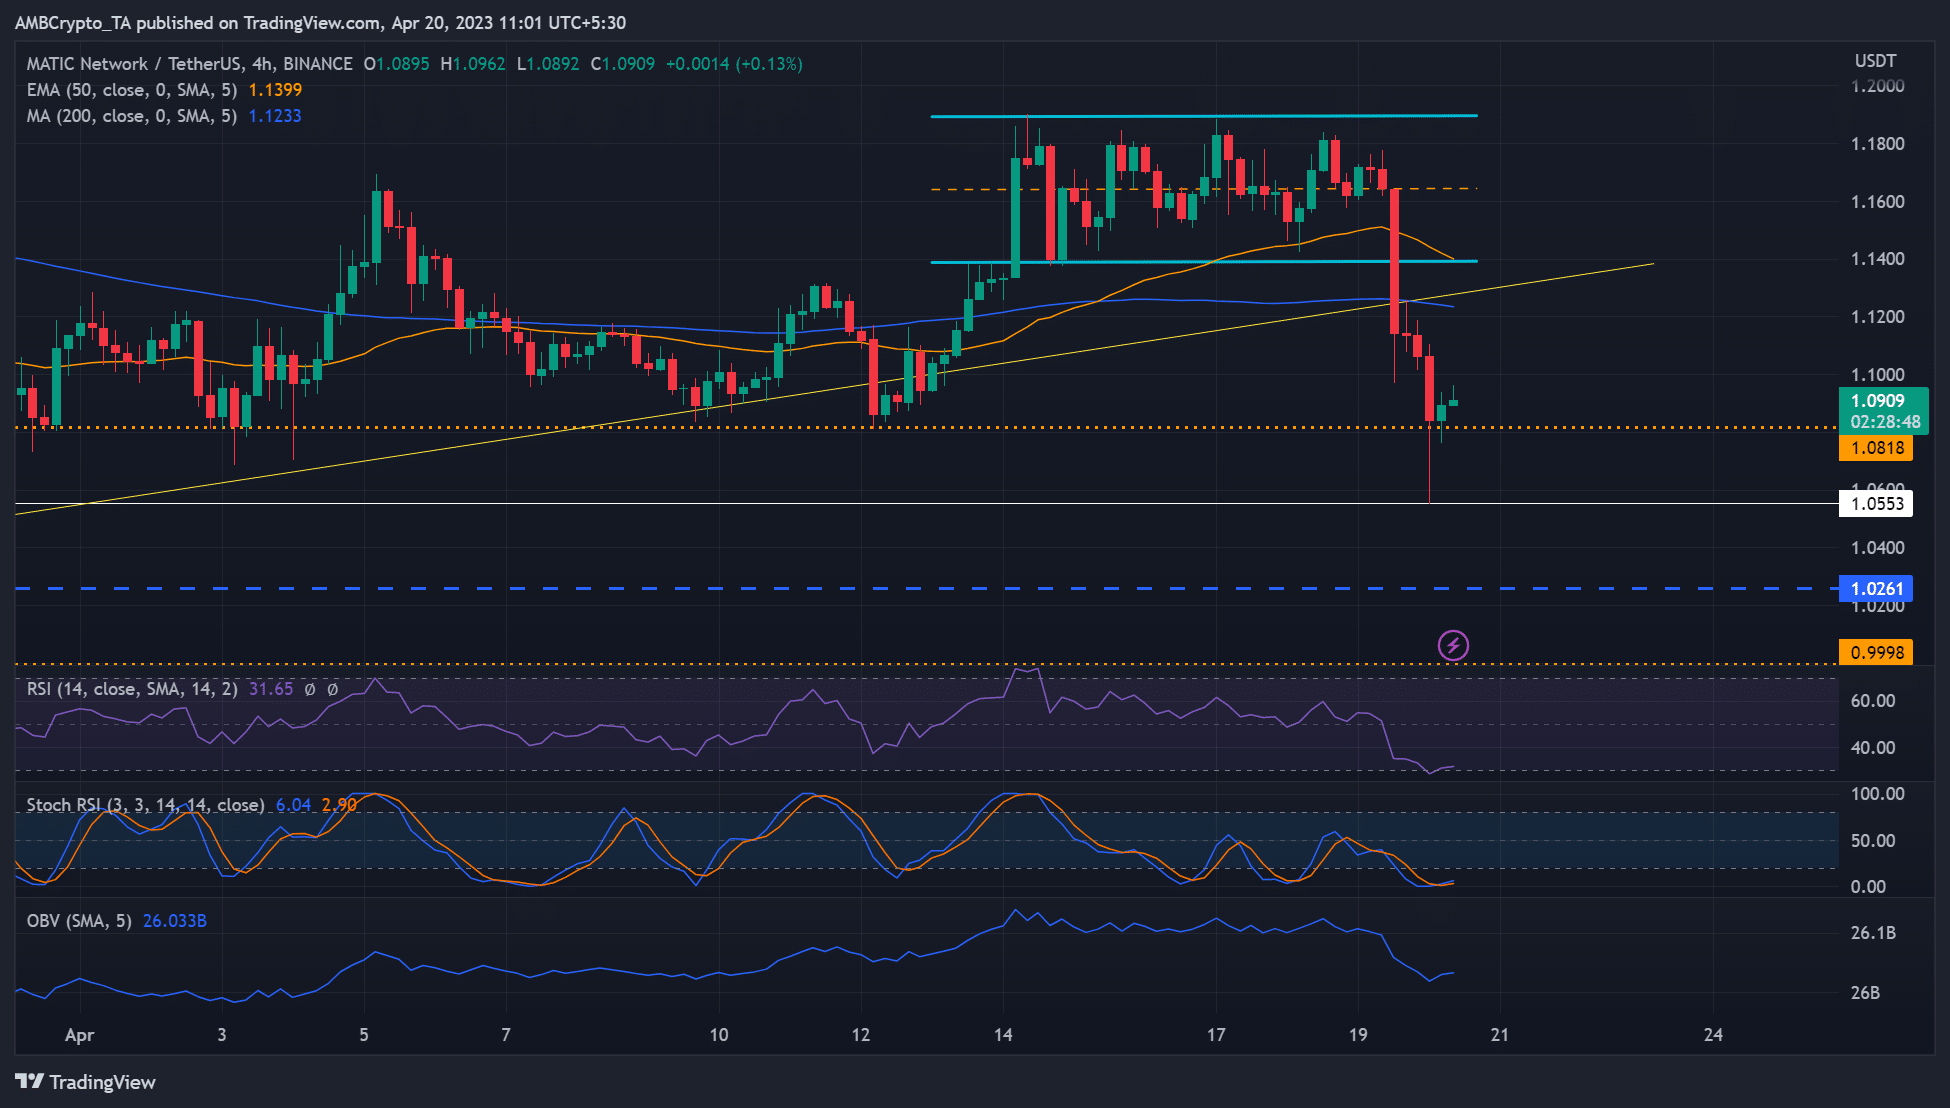Screen dimensions: 1950x1108
Task: Click the 19 date label on time axis
Action: click(1358, 1035)
